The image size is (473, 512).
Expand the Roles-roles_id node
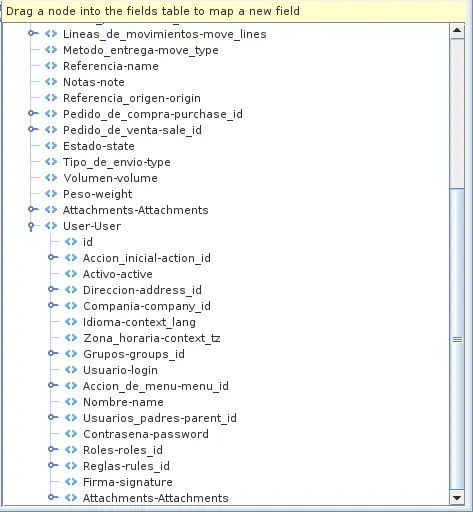coord(52,449)
